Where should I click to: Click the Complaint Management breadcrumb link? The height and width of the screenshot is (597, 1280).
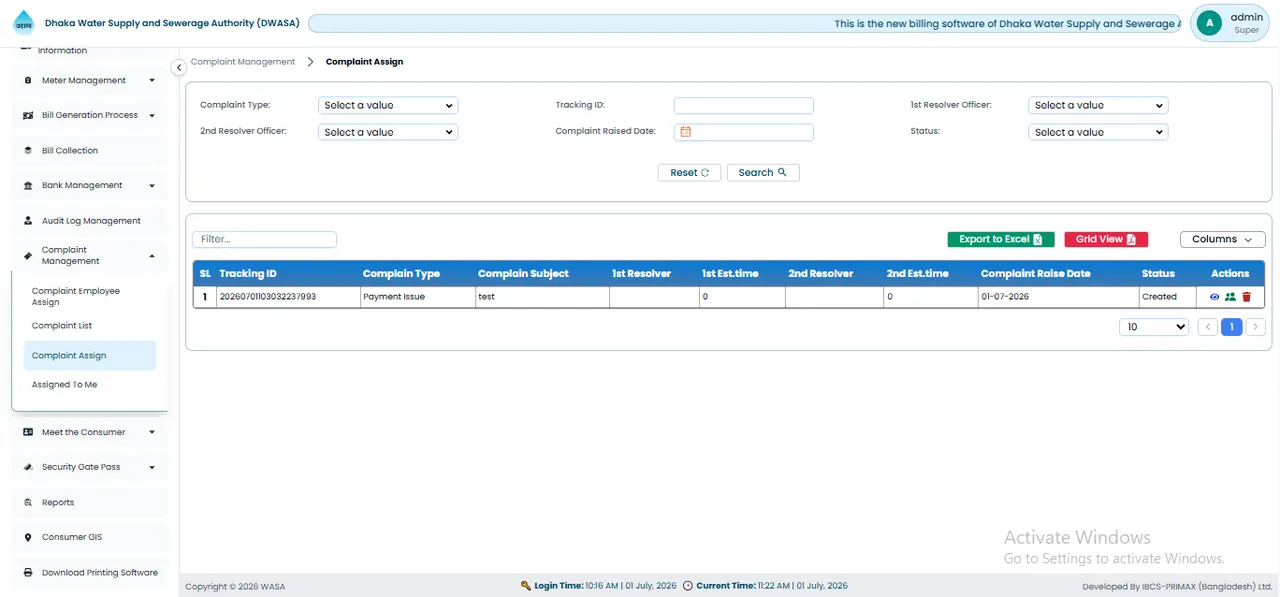tap(243, 62)
